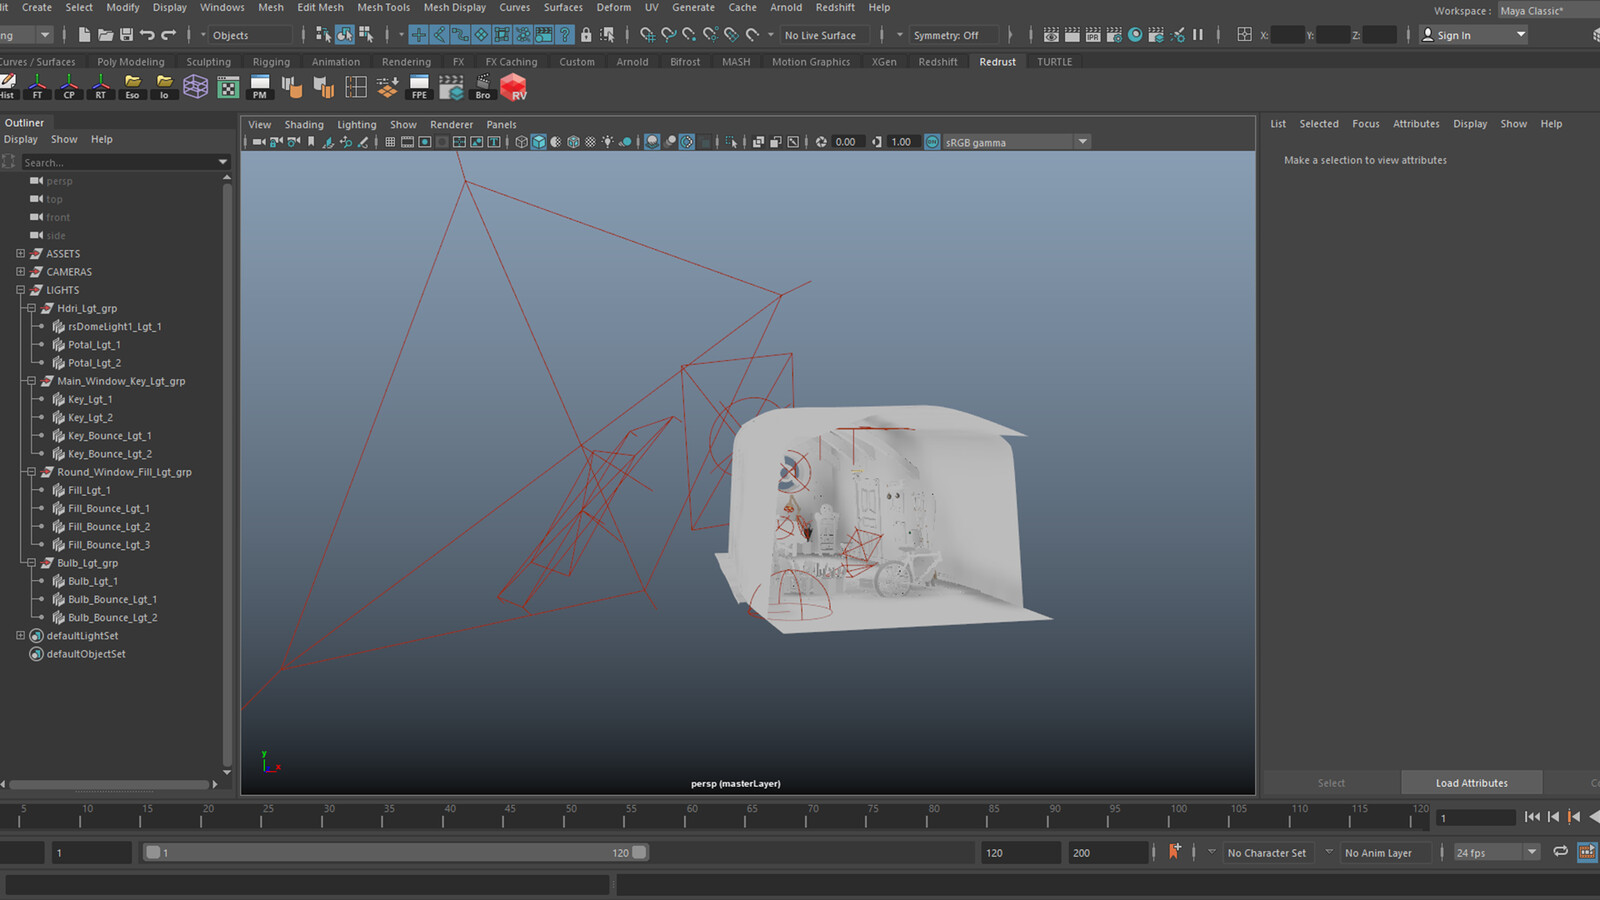
Task: Toggle wireframe shading in viewport toolbar
Action: tap(521, 142)
